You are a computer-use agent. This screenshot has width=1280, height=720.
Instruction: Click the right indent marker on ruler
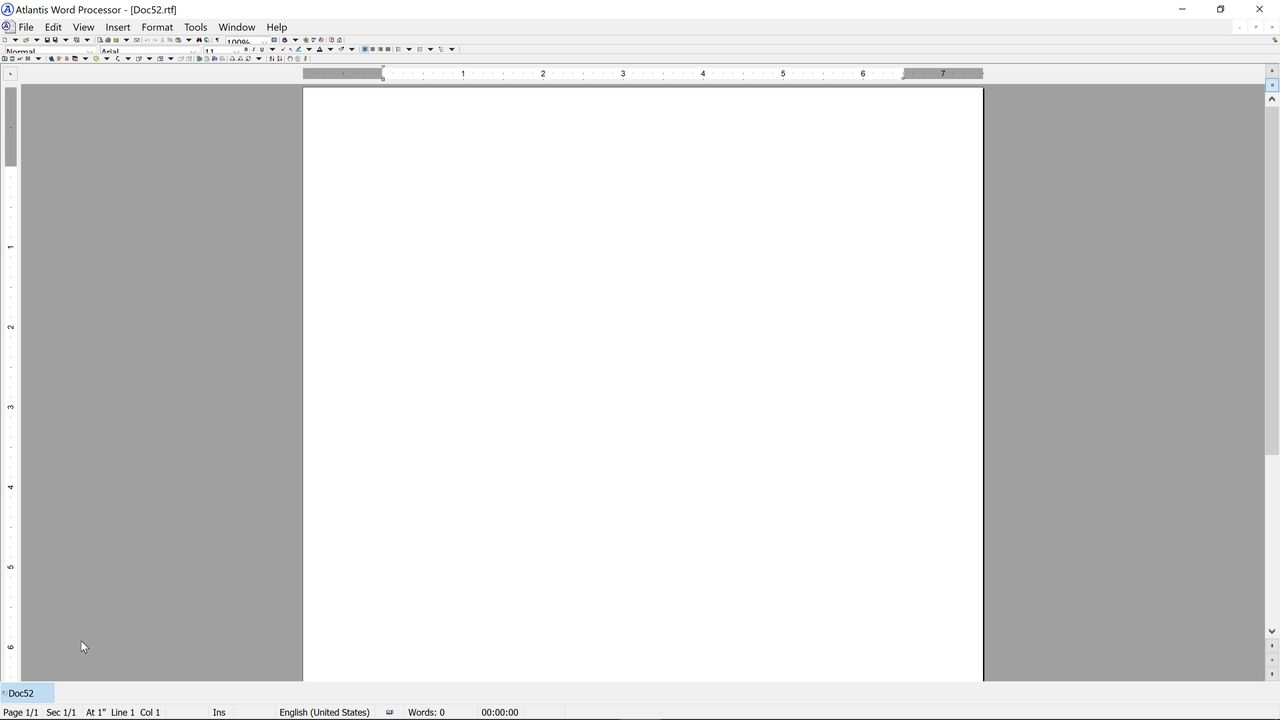point(903,76)
